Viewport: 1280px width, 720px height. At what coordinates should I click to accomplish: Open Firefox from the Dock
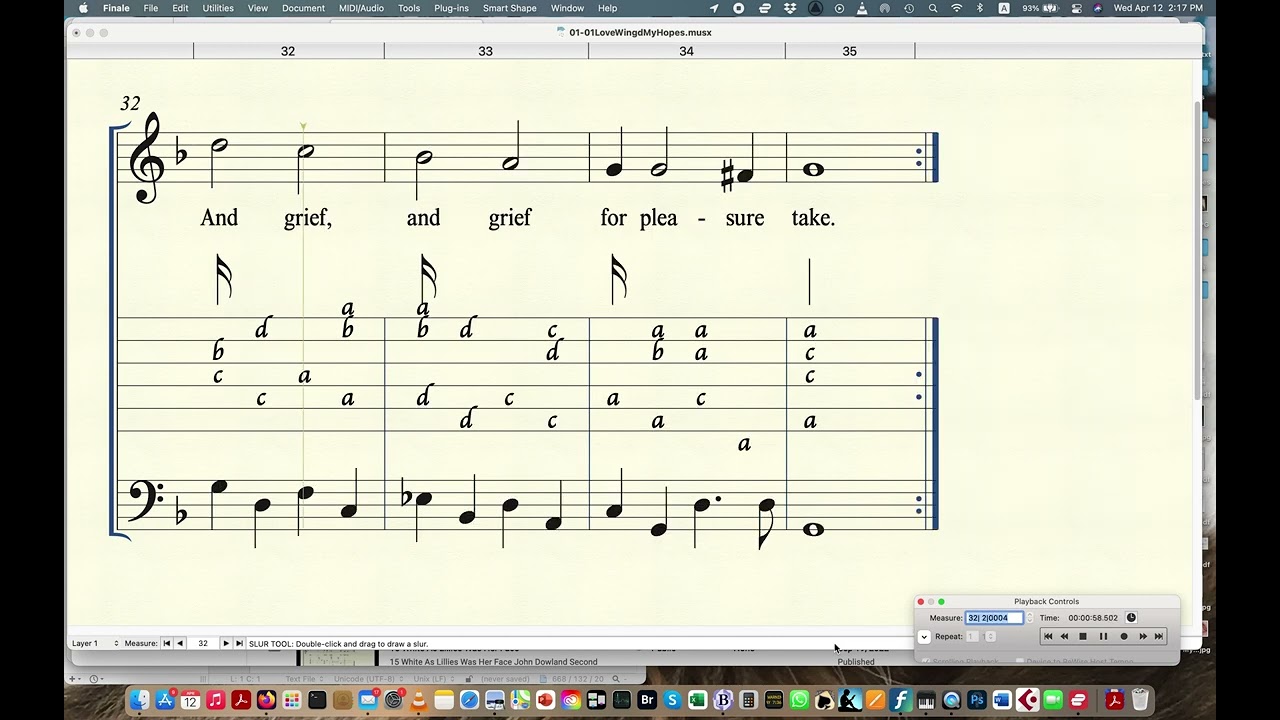pos(266,700)
